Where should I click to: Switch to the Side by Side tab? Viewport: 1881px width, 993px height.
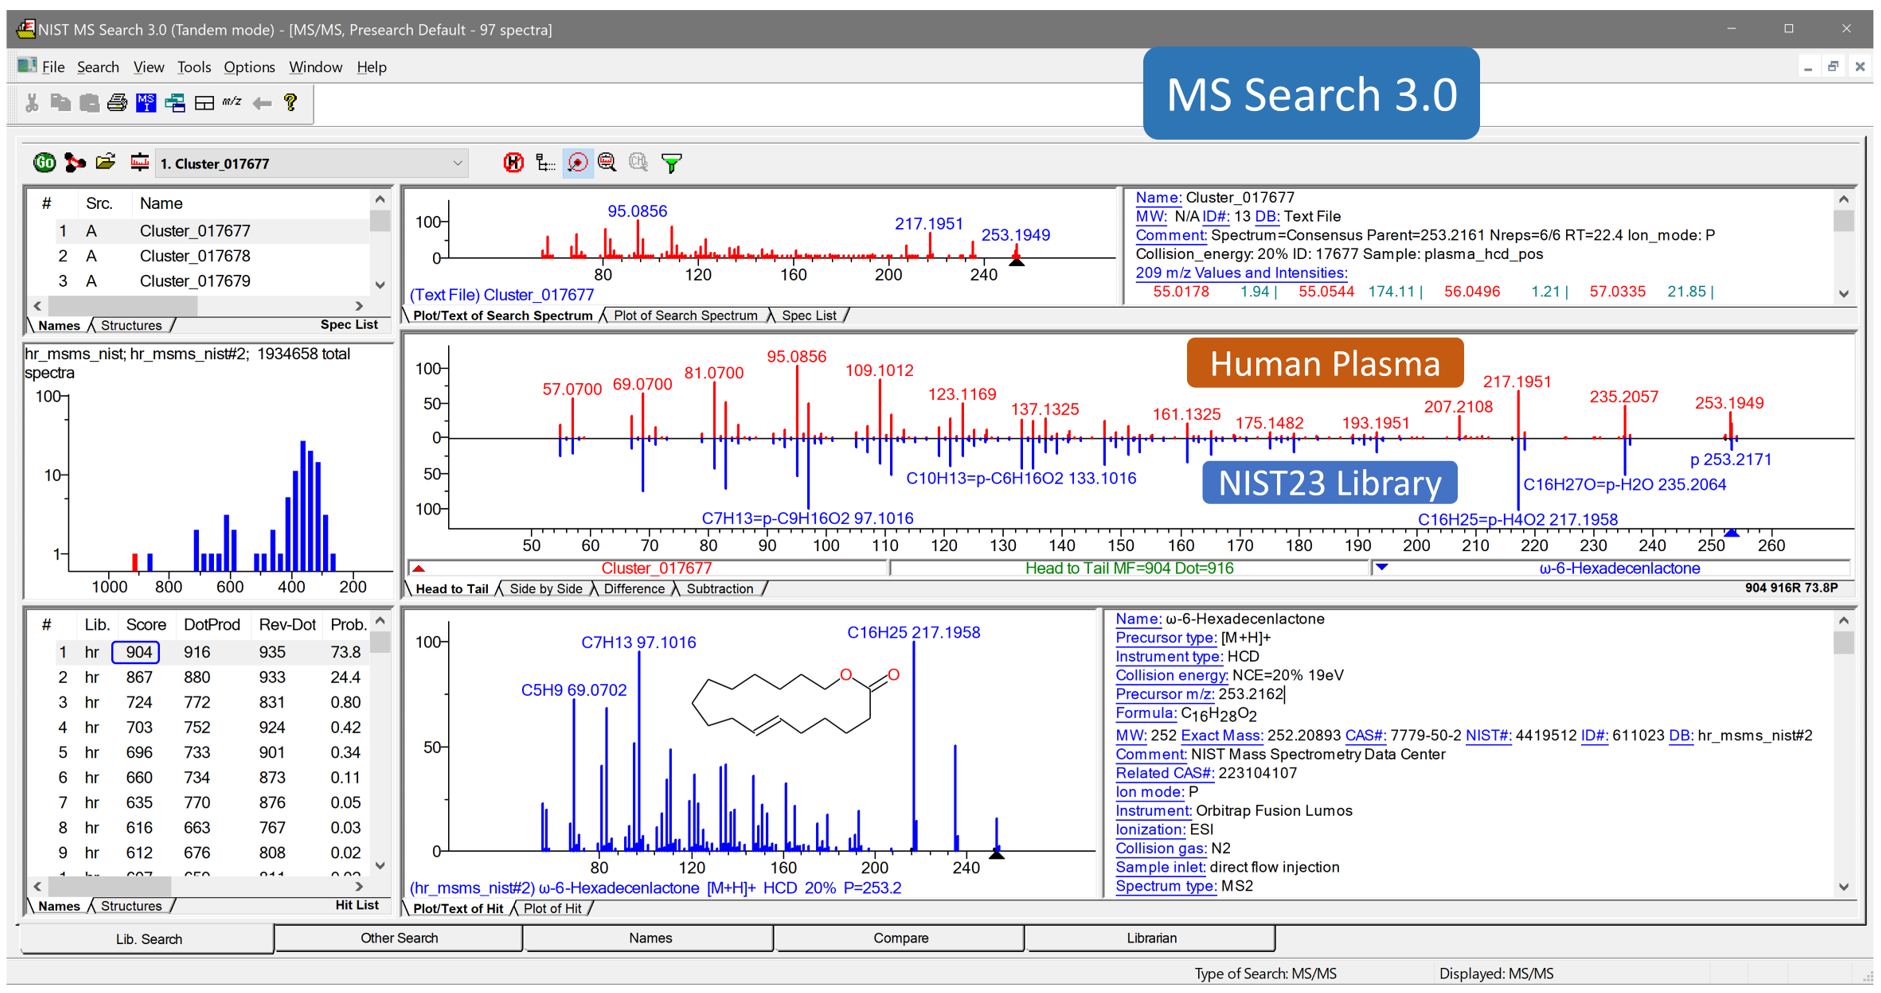click(x=545, y=589)
